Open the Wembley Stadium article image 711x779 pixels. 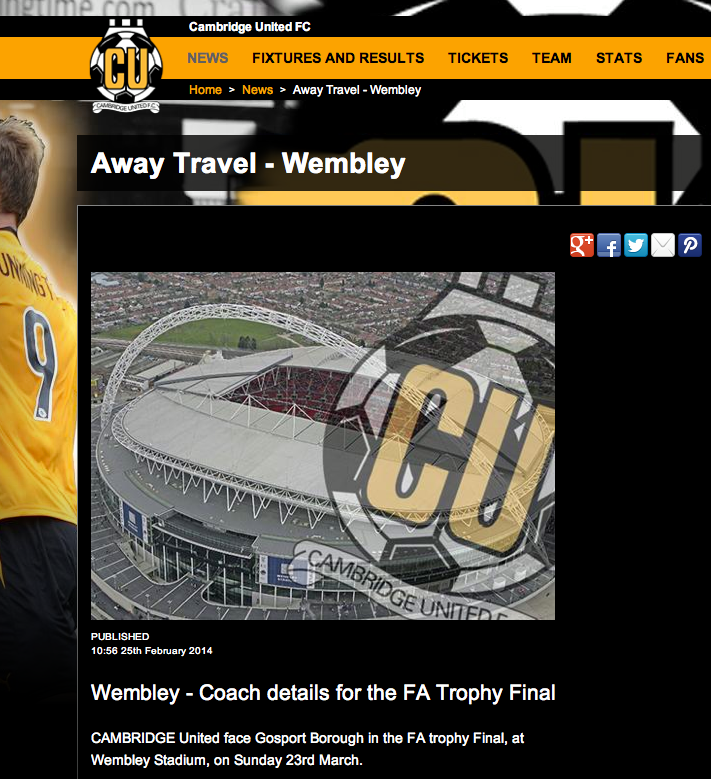[x=323, y=446]
